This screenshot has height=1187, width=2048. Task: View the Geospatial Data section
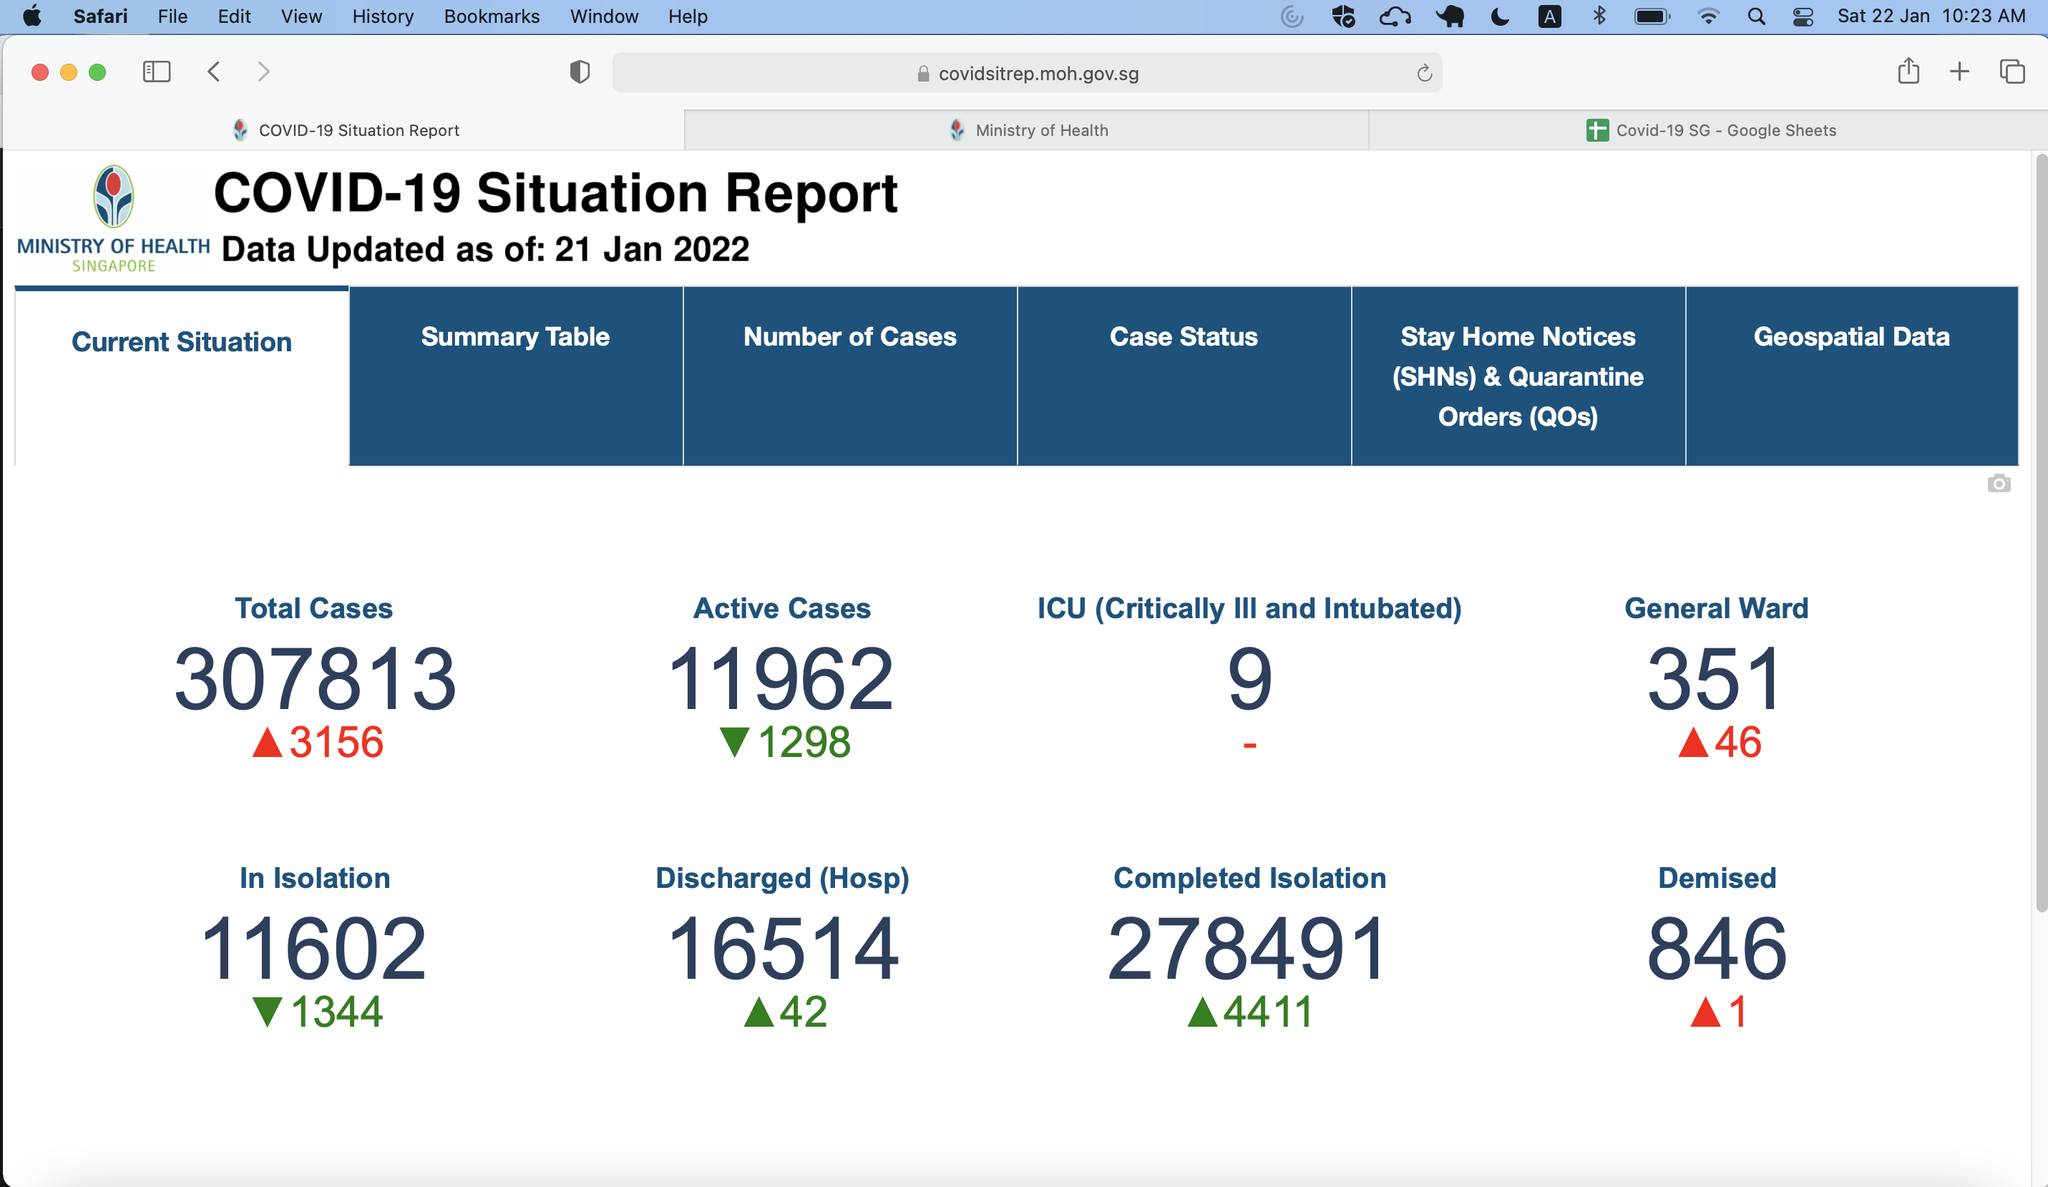[x=1851, y=337]
